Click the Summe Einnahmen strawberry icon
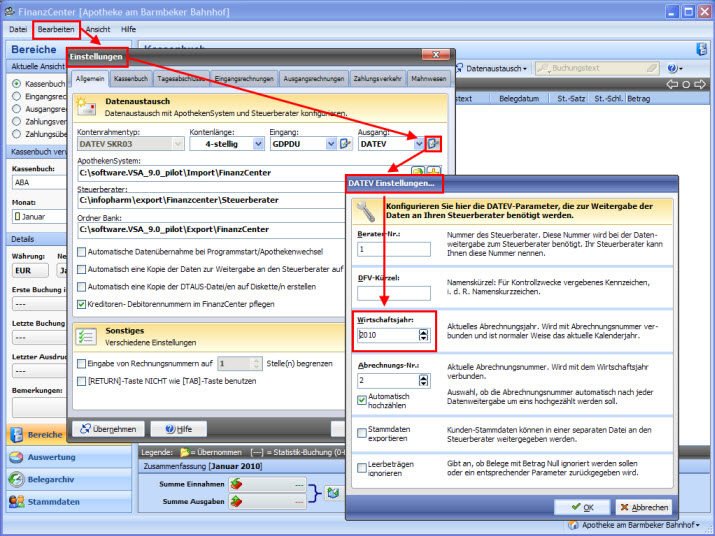 [x=238, y=485]
